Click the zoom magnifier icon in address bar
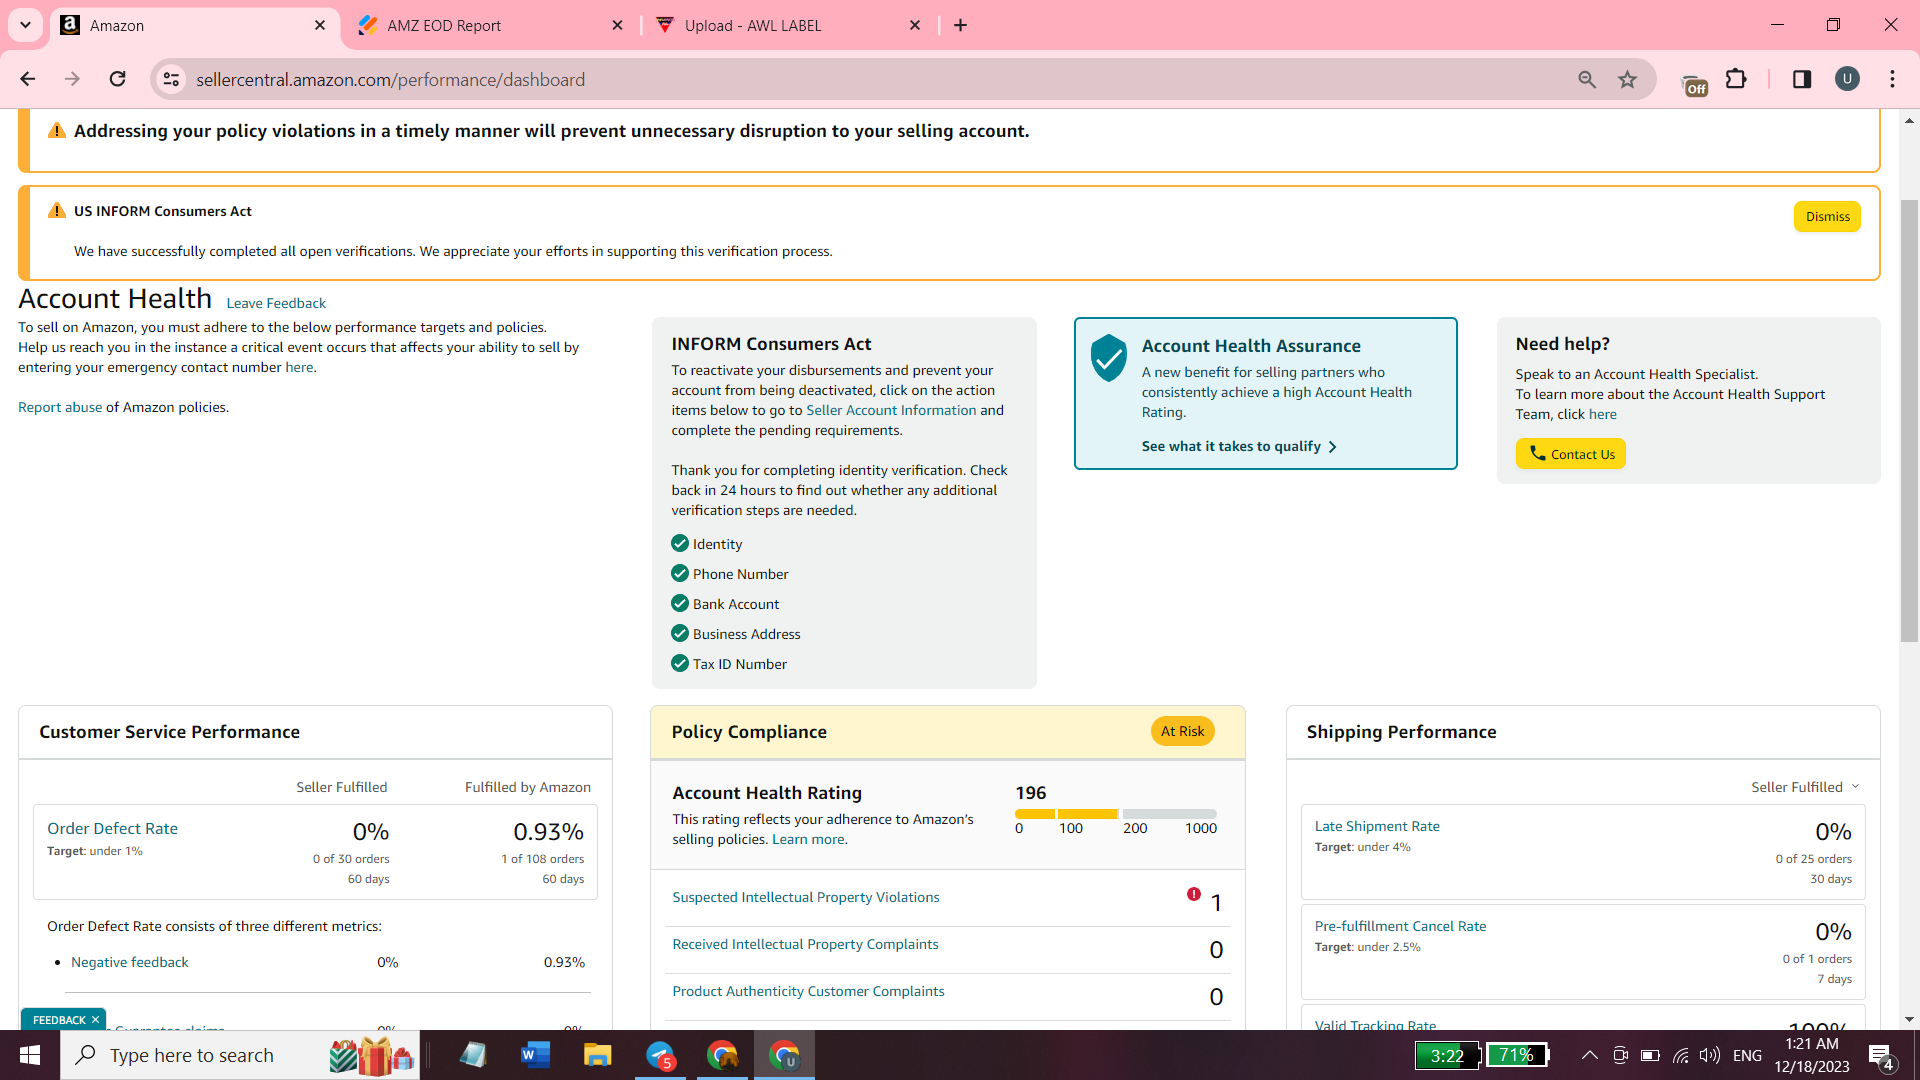The width and height of the screenshot is (1920, 1080). coord(1587,79)
